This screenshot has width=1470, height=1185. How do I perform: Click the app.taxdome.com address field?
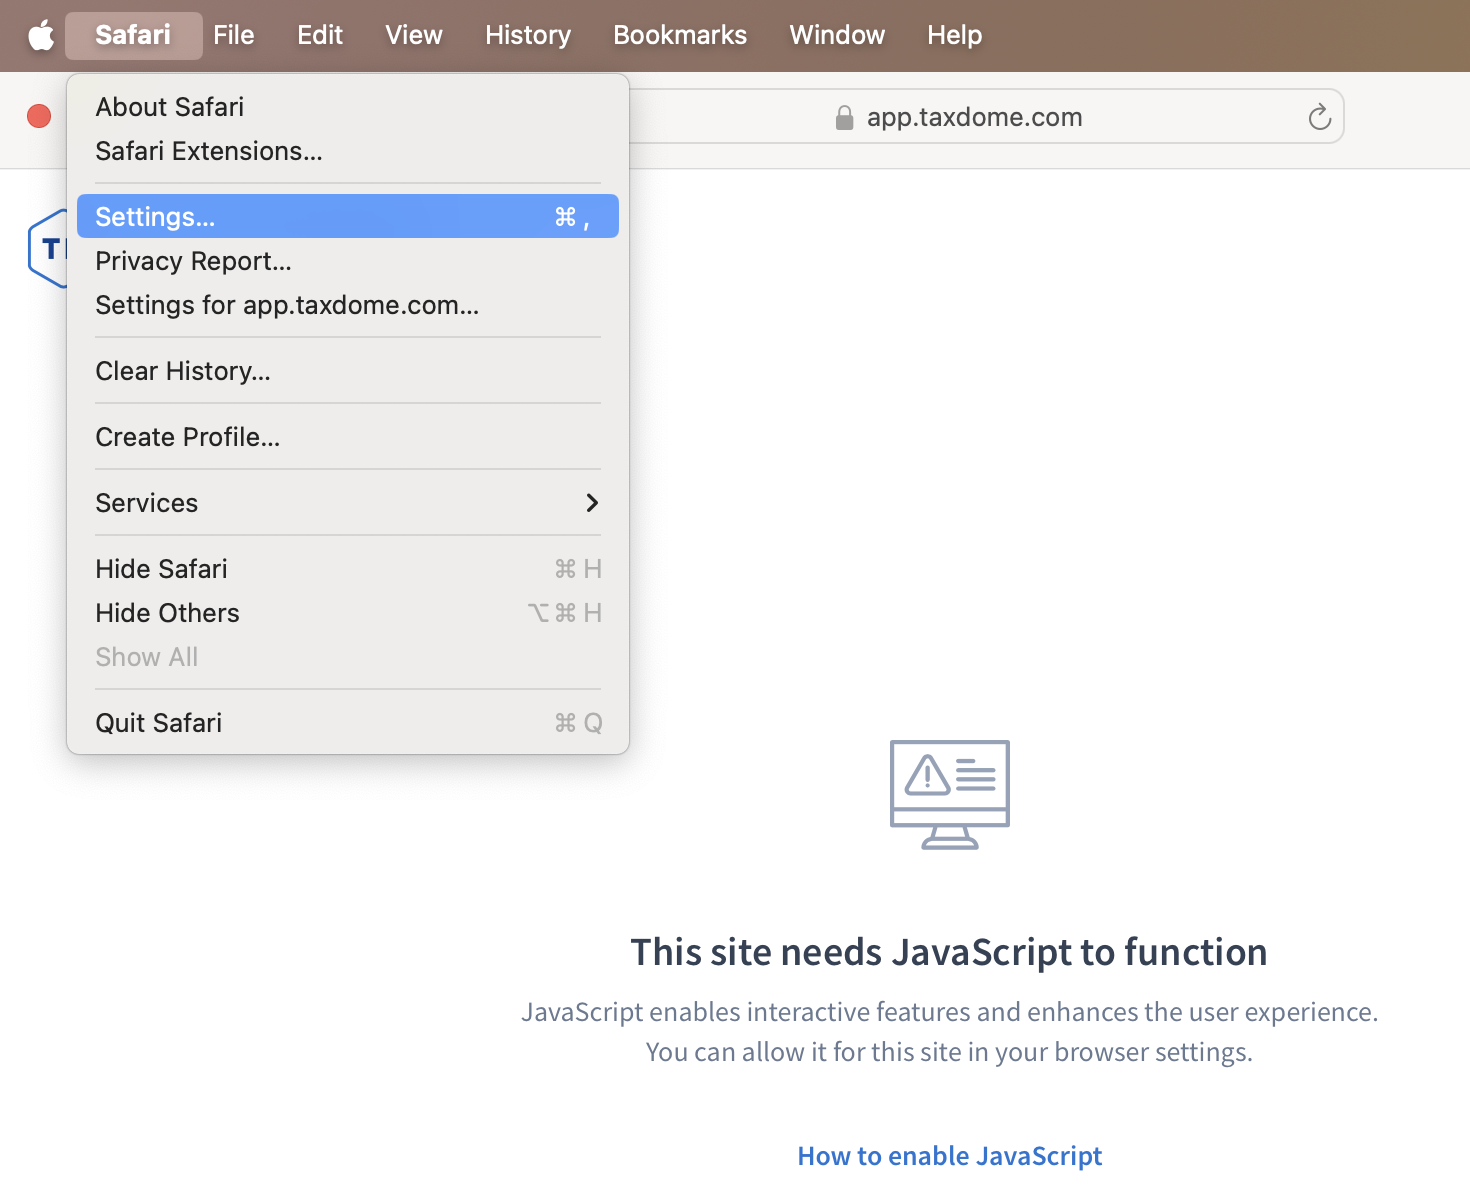(x=974, y=117)
